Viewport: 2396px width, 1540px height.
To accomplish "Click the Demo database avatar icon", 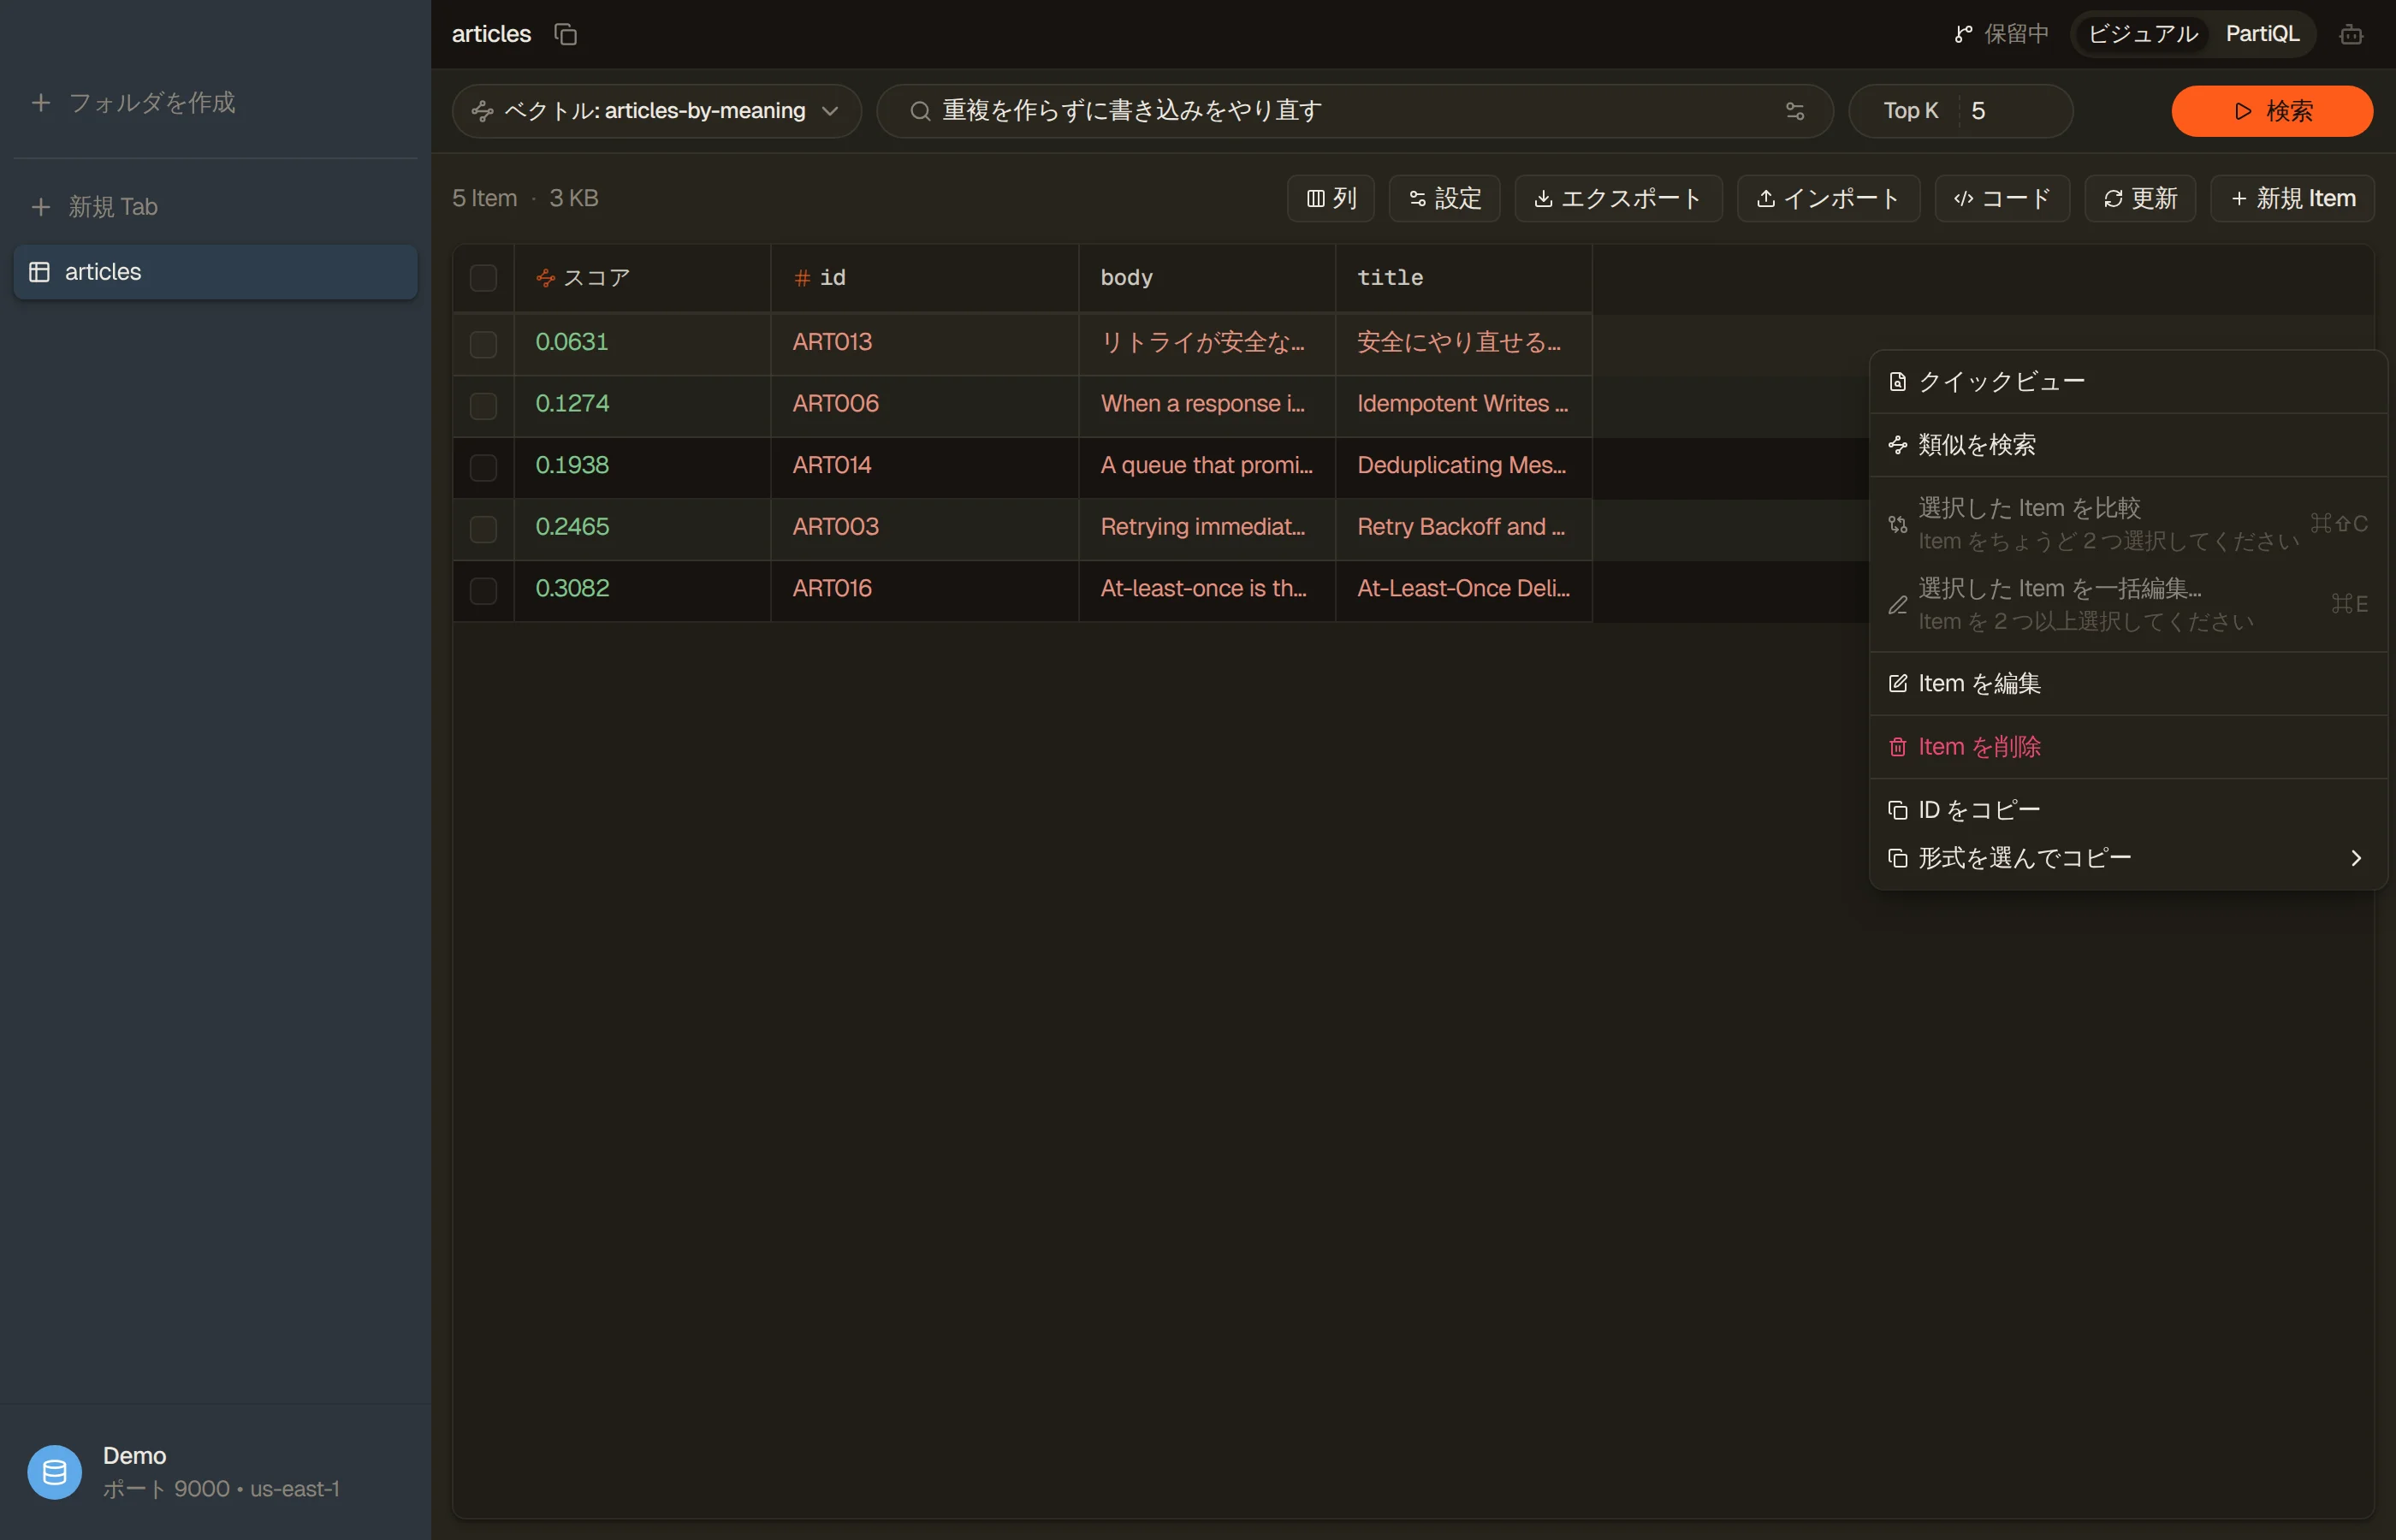I will (55, 1472).
